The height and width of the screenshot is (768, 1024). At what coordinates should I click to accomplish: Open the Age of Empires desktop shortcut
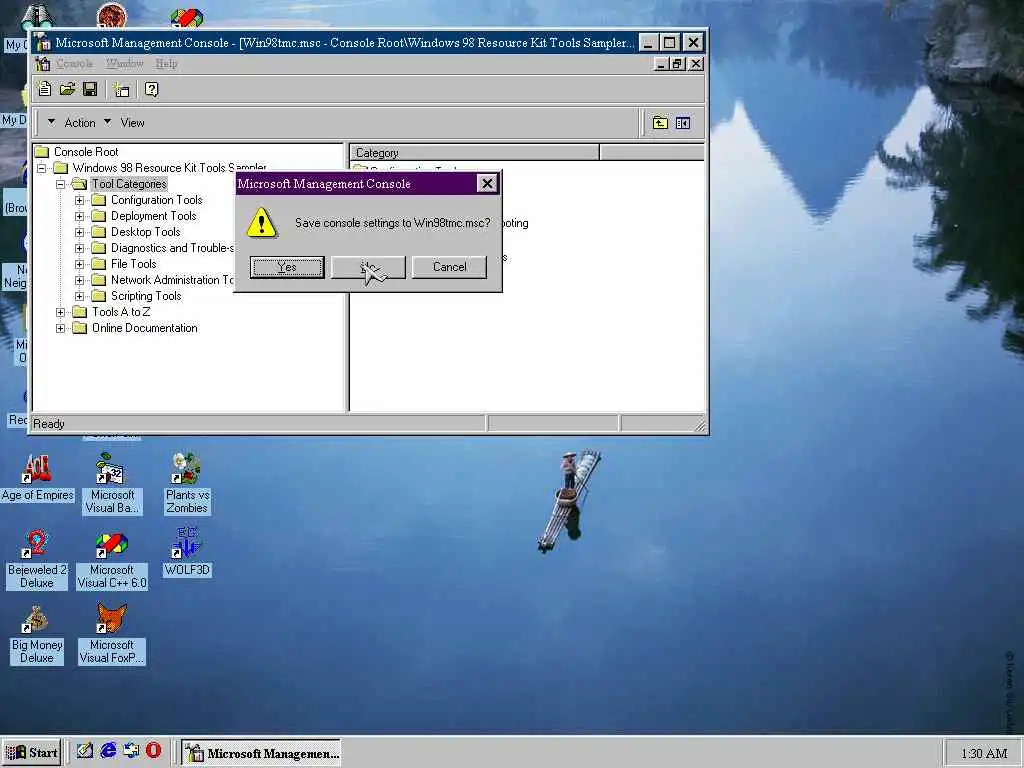point(37,477)
